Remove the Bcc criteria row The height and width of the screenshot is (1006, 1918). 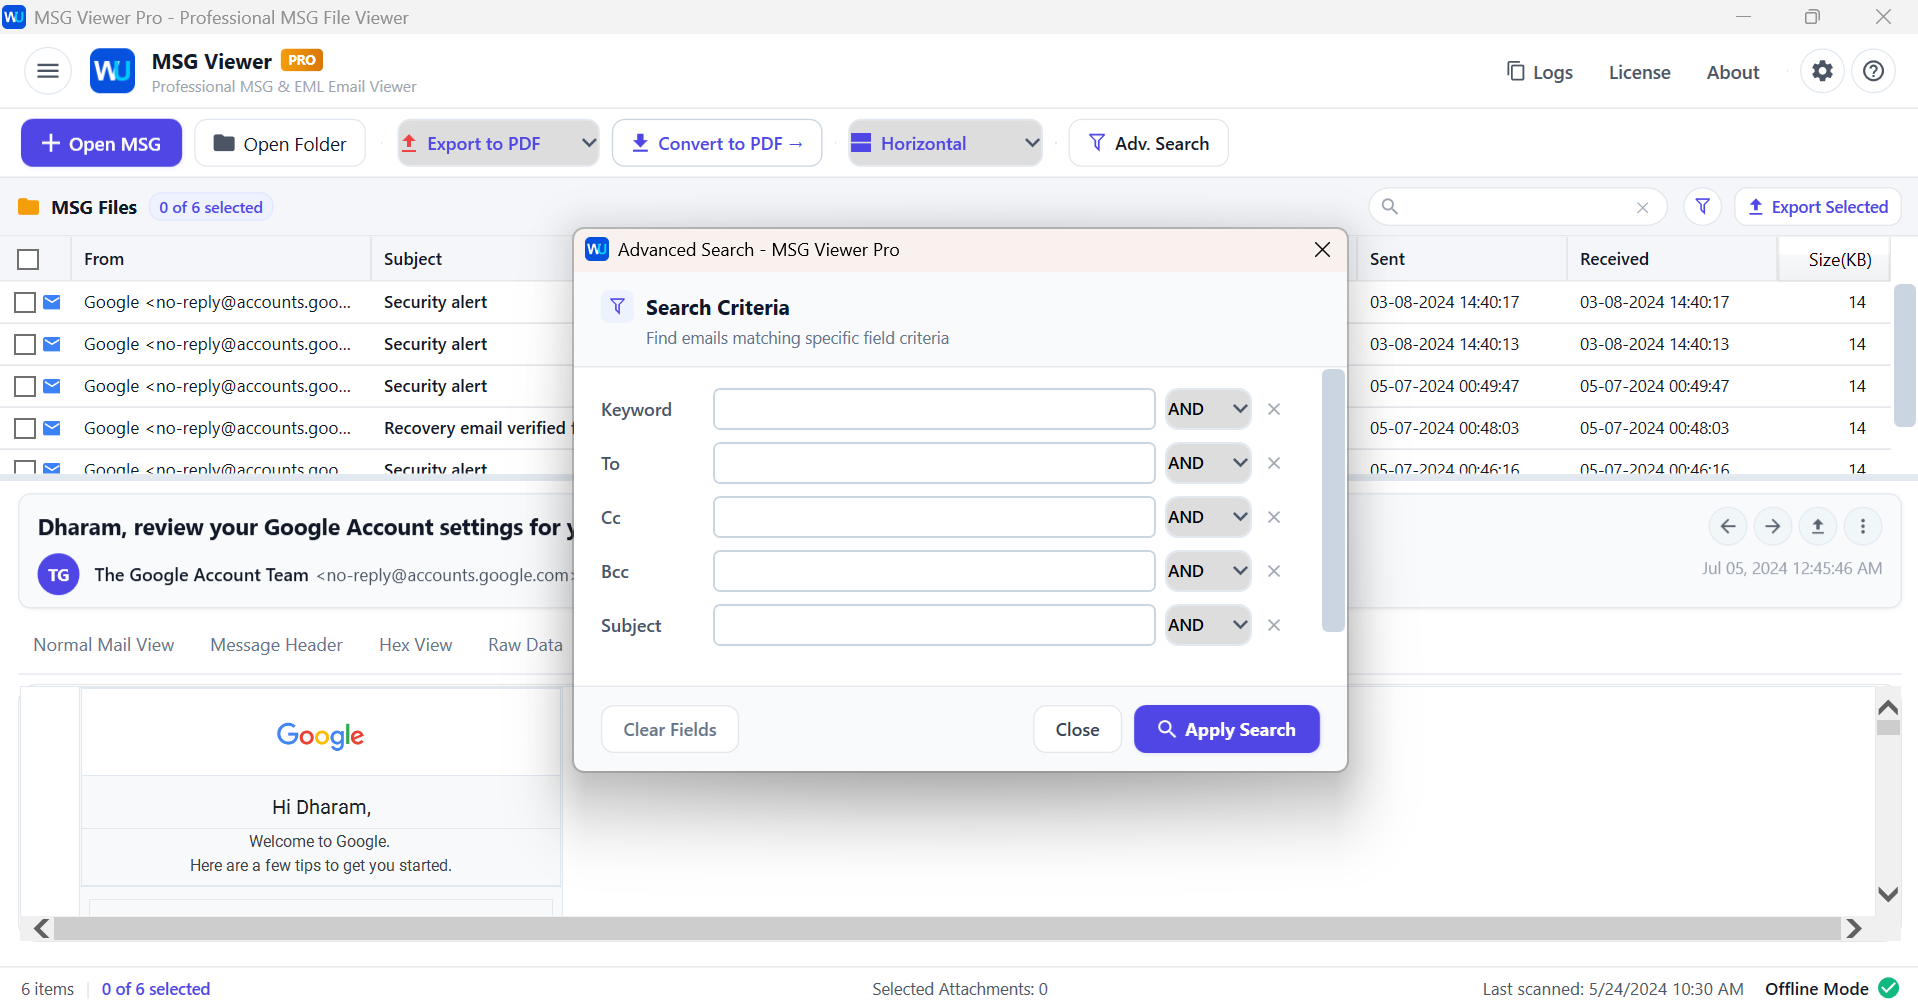point(1274,571)
